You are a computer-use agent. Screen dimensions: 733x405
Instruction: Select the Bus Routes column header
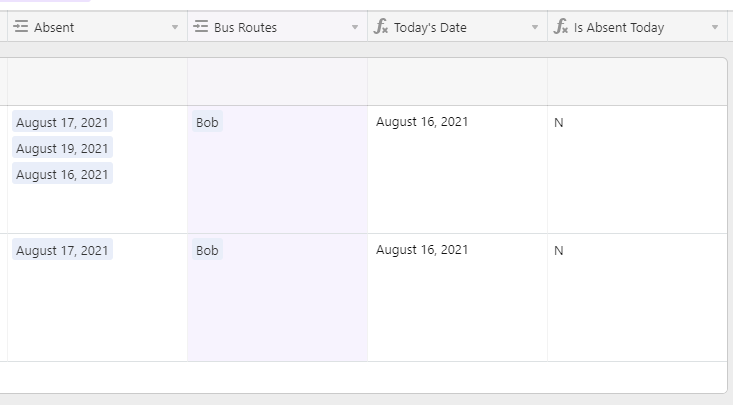tap(277, 27)
